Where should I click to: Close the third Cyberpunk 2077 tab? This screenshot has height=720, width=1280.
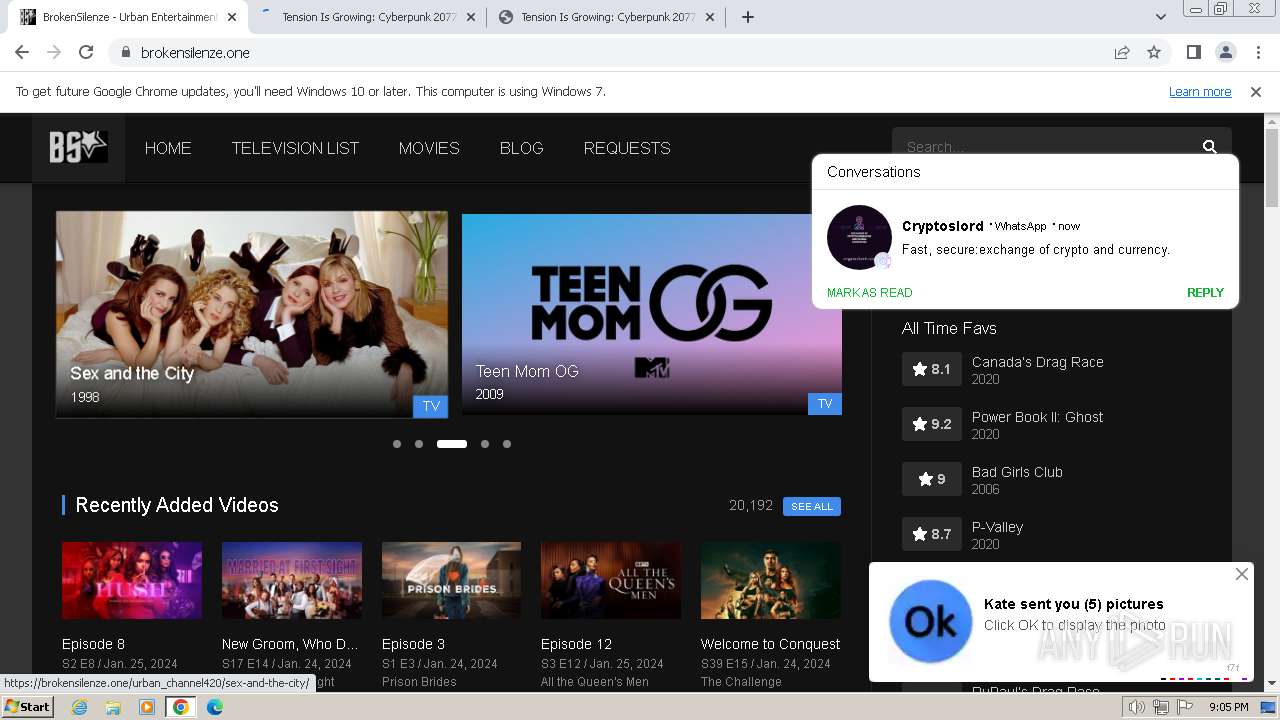(709, 17)
